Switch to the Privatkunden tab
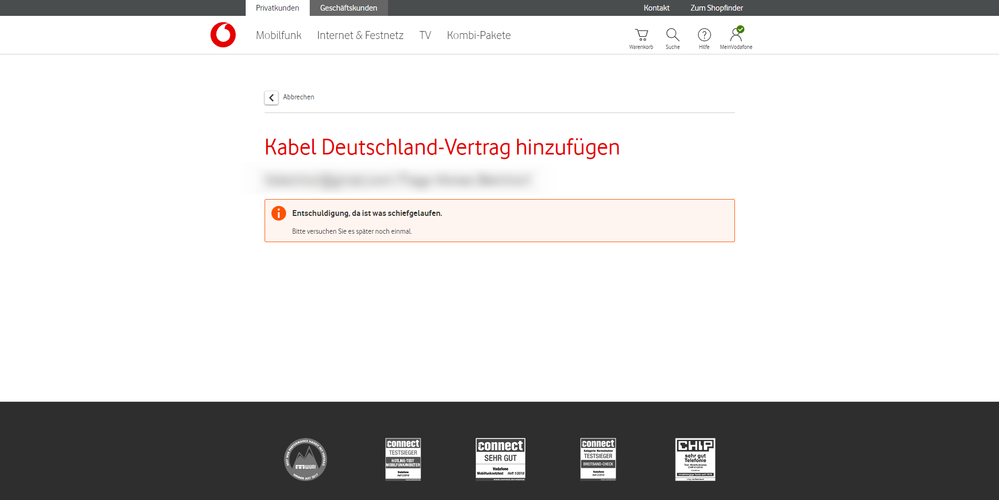 pos(277,8)
